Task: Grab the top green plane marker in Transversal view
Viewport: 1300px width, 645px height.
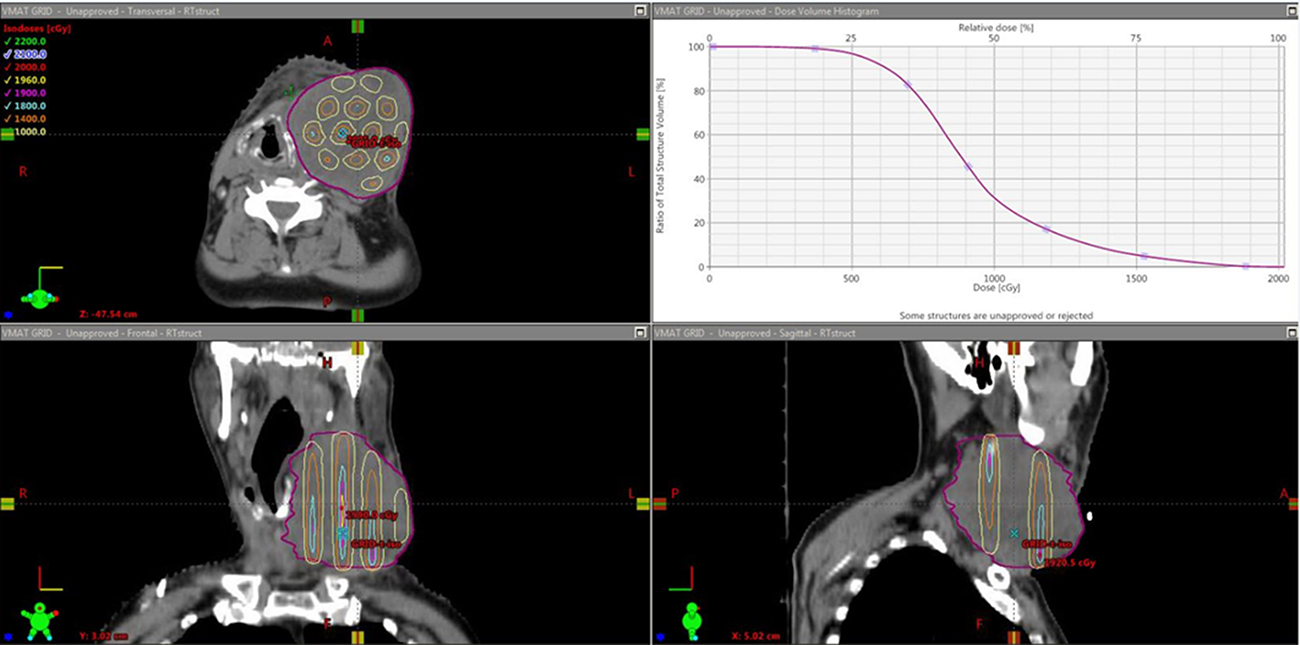Action: click(356, 26)
